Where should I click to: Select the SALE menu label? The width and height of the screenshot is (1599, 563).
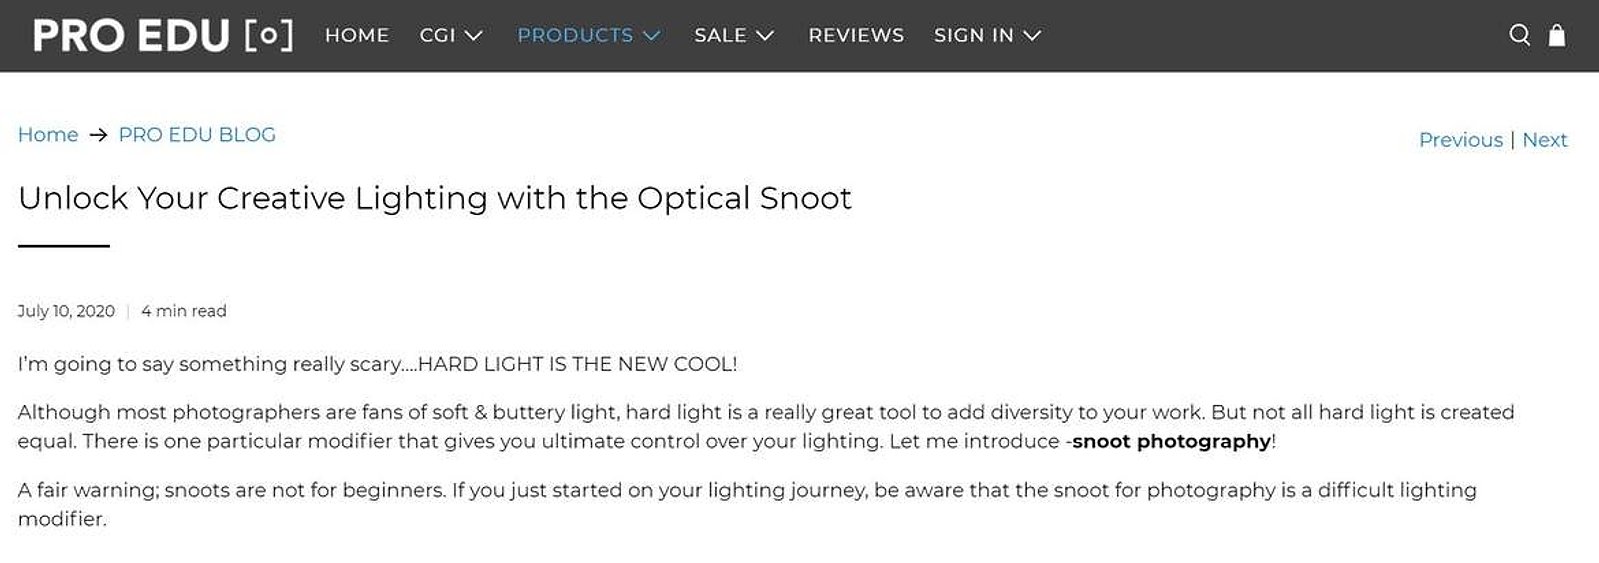point(720,35)
